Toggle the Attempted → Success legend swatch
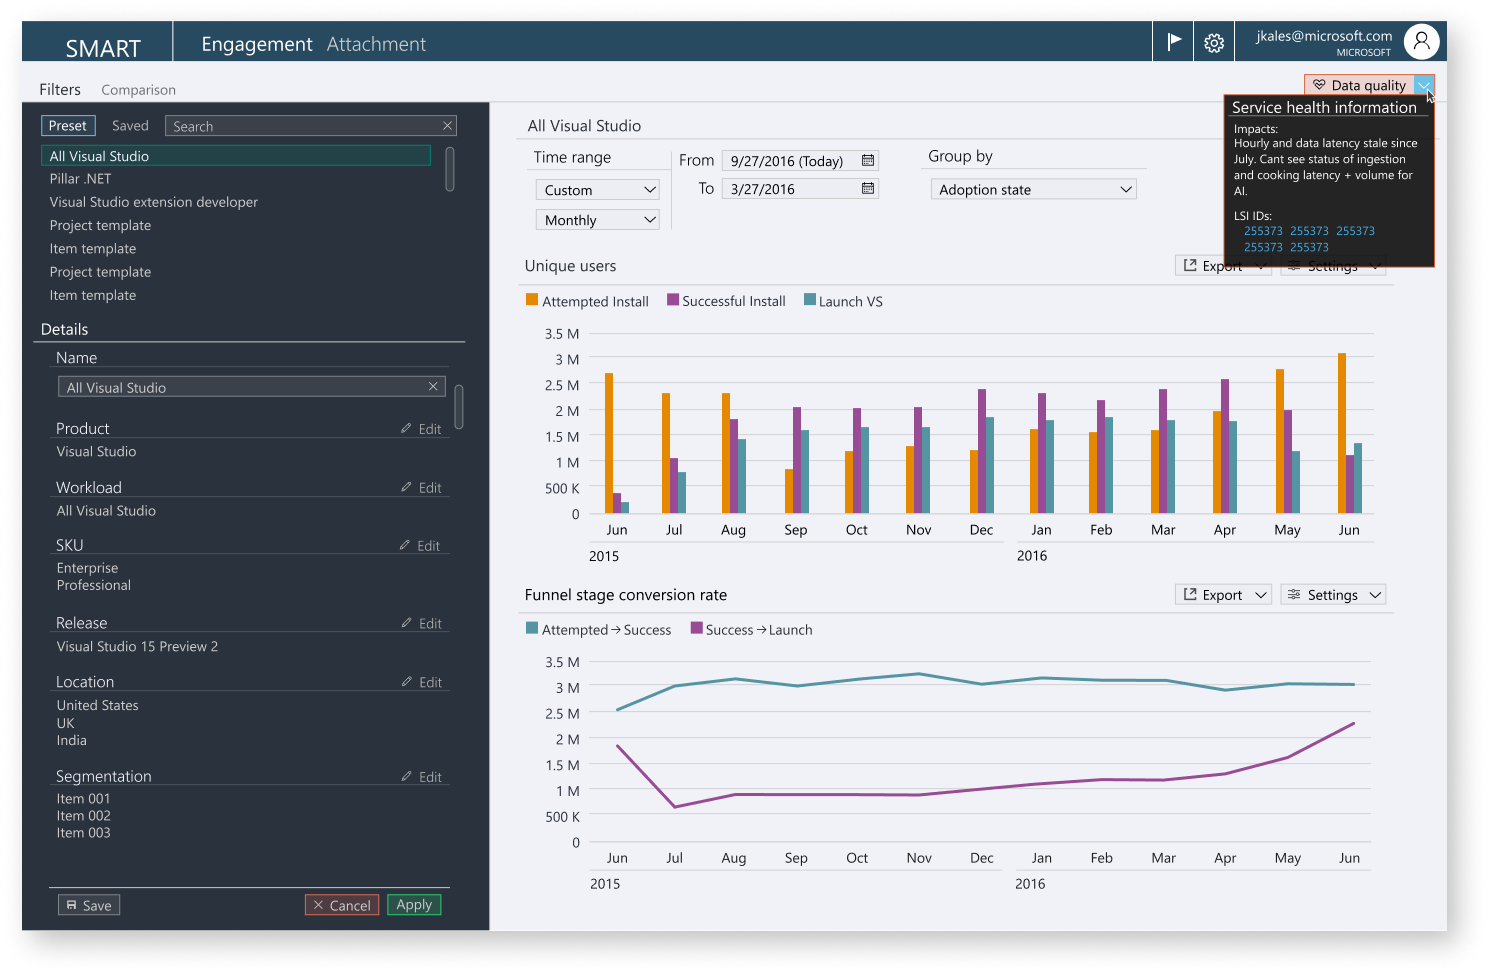Screen dimensions: 1489x974 (532, 629)
